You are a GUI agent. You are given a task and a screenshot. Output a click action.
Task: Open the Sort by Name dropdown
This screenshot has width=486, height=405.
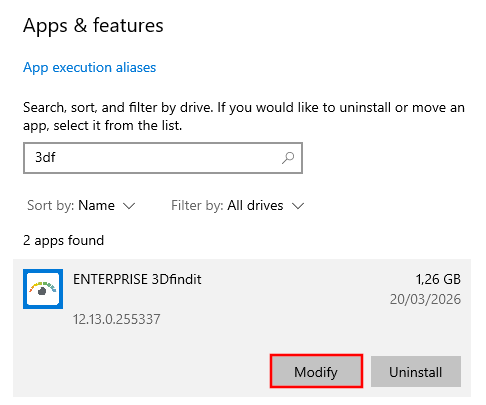click(81, 206)
